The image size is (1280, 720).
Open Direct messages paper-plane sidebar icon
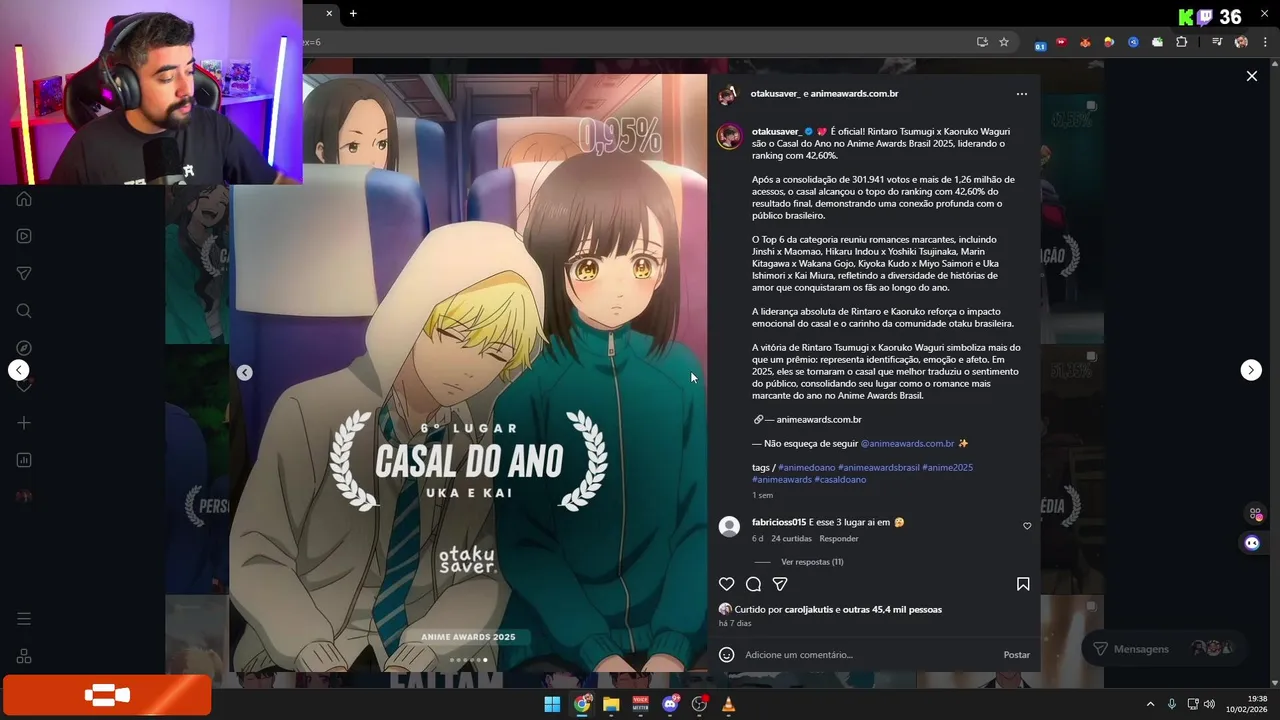coord(24,273)
